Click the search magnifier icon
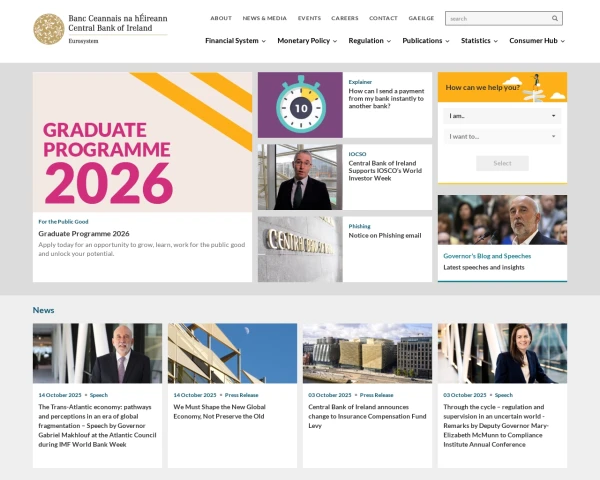600x480 pixels. [555, 18]
